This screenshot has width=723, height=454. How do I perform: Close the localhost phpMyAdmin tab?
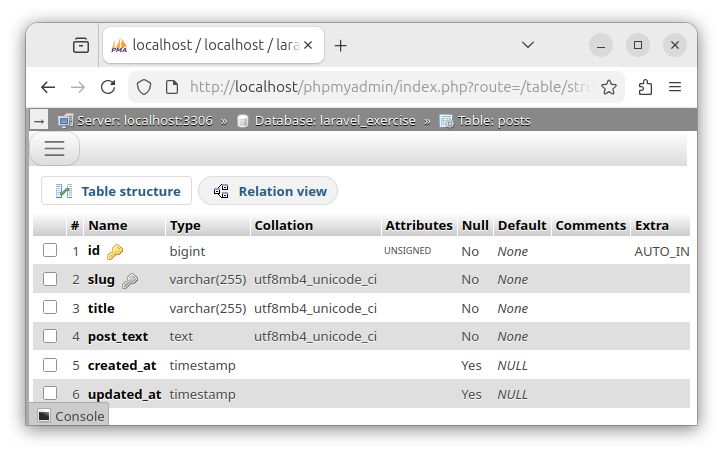pos(308,45)
